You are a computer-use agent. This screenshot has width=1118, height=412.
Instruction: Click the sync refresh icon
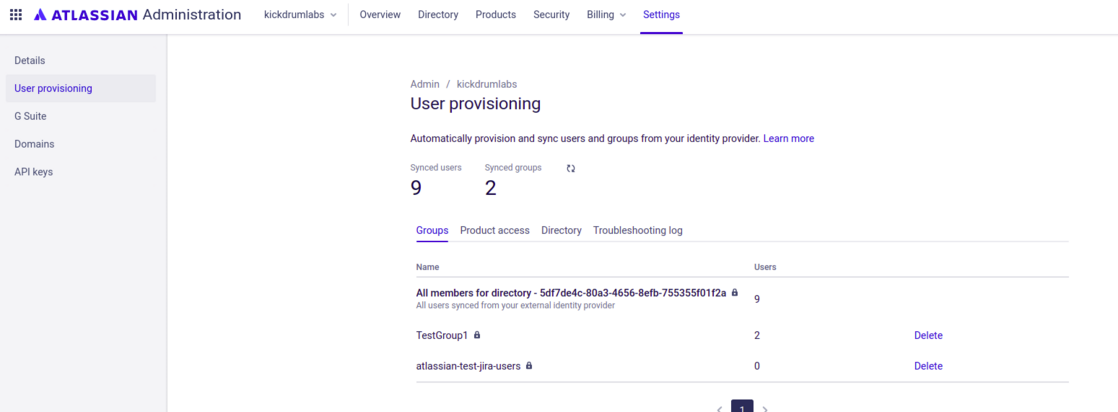coord(570,168)
